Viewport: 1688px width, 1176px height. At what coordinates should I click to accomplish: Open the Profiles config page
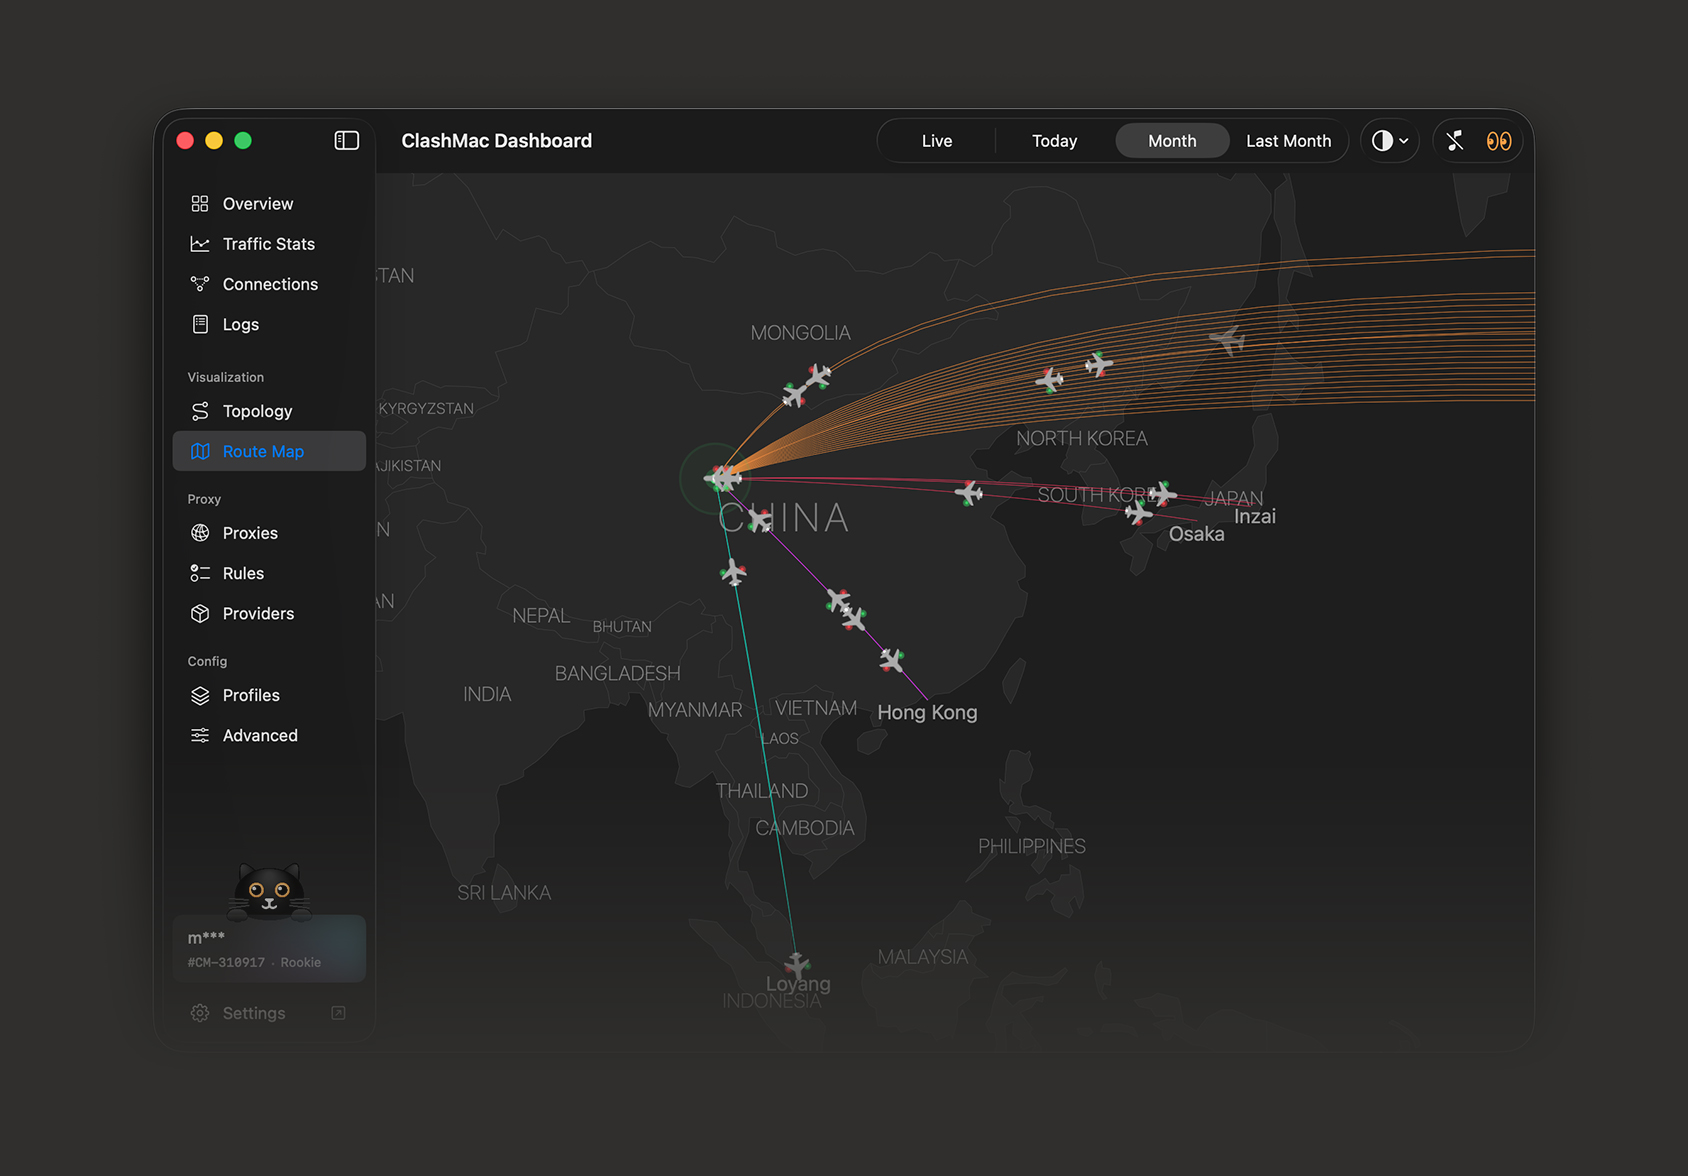[269, 695]
